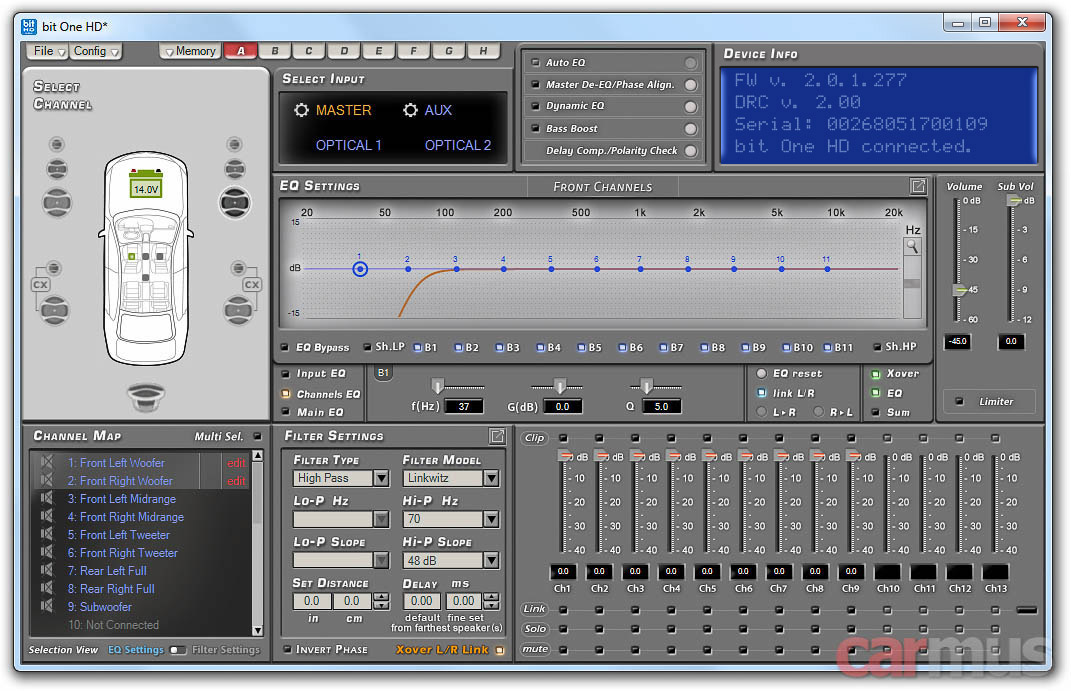Viewport: 1071px width, 691px height.
Task: Open Filter Settings pop-out window icon
Action: [497, 436]
